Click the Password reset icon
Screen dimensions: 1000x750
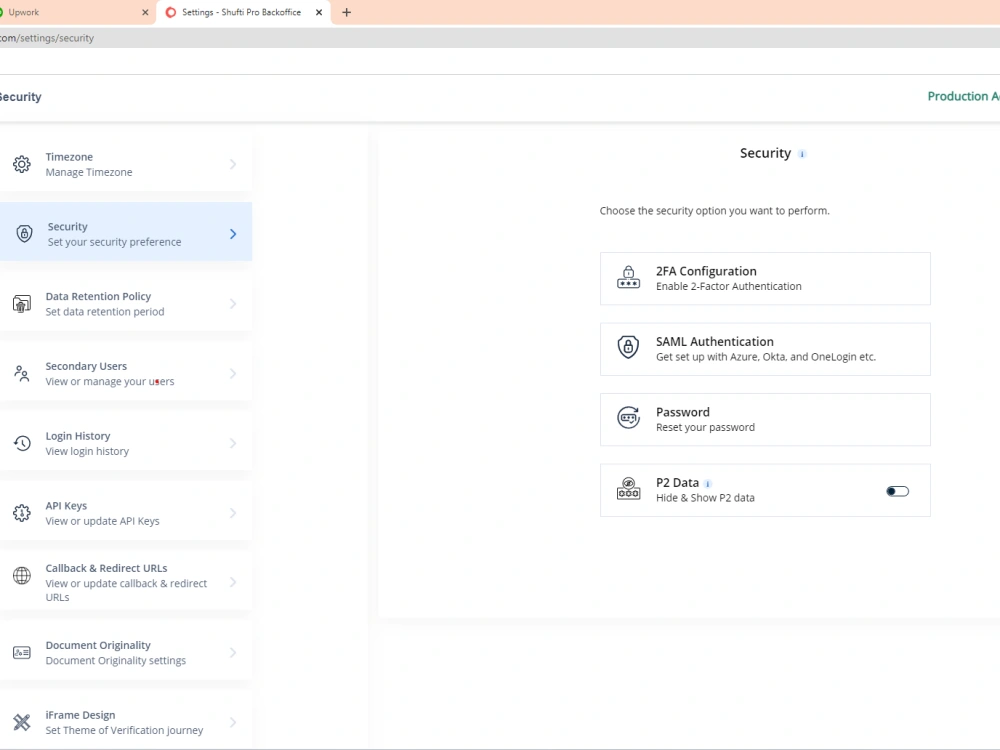tap(628, 418)
